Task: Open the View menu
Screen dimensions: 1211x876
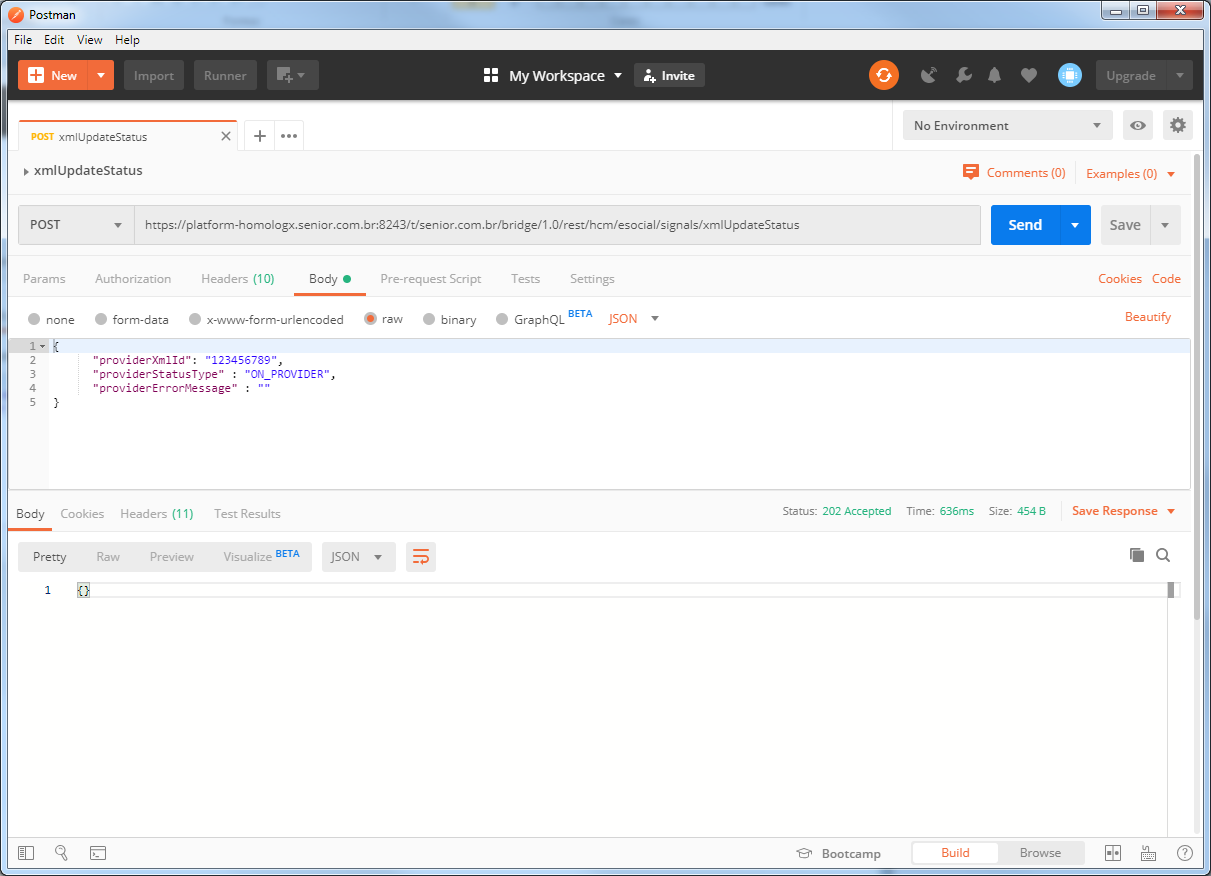Action: pyautogui.click(x=90, y=40)
